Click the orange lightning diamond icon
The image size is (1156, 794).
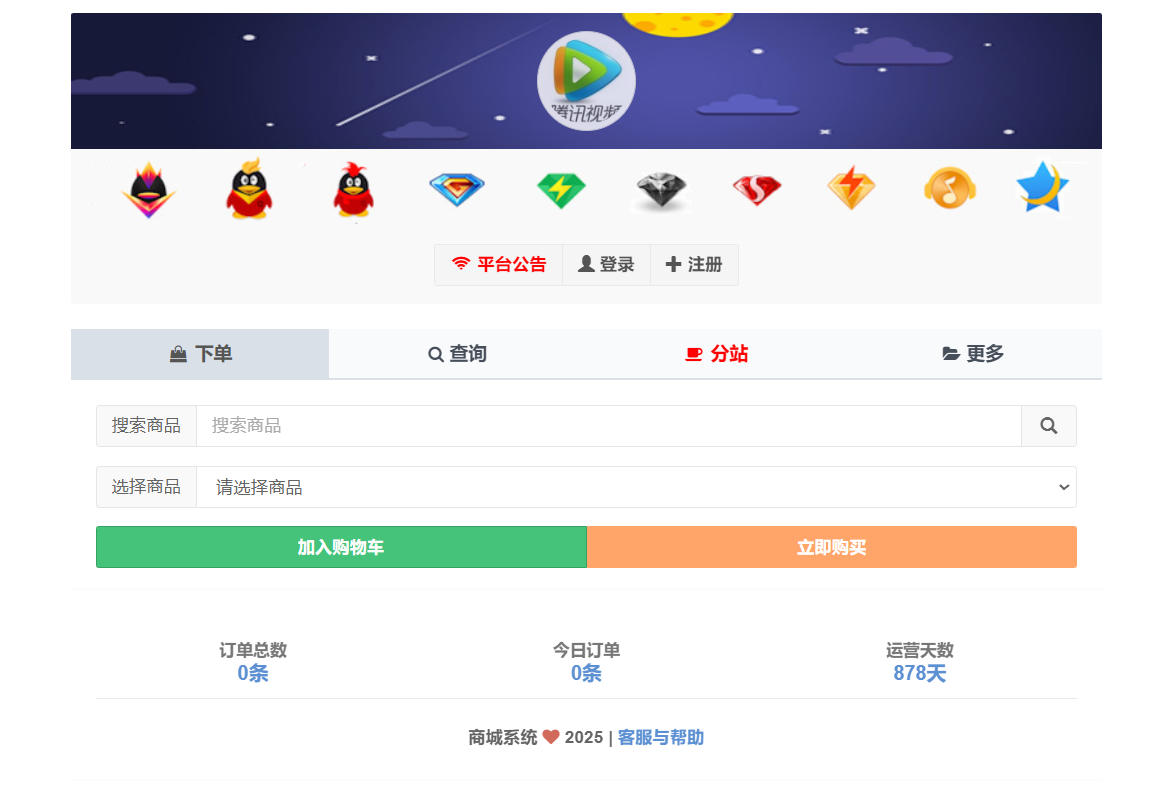tap(852, 188)
